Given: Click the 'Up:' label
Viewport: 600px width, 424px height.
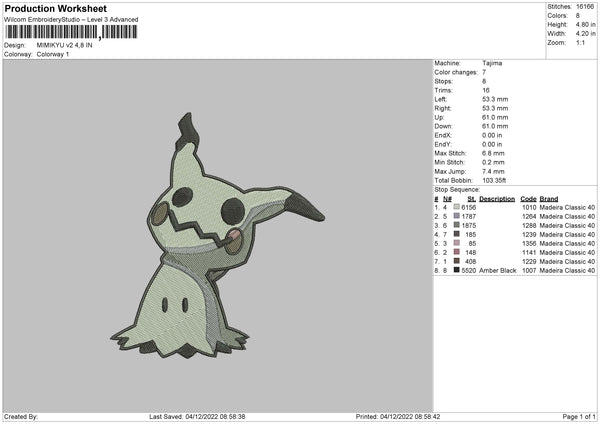Looking at the screenshot, I should 439,117.
